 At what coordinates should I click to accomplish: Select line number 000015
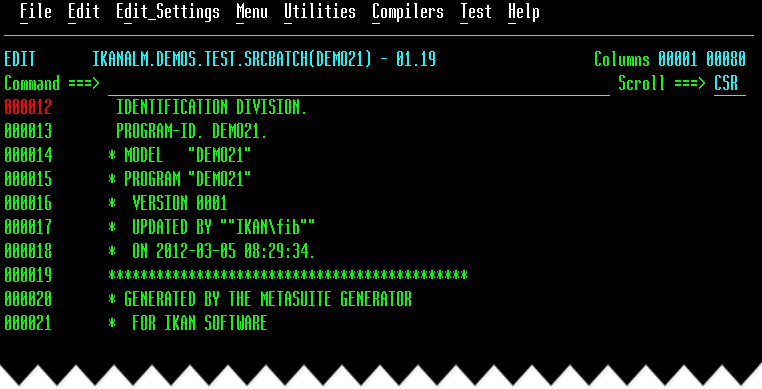(x=28, y=179)
